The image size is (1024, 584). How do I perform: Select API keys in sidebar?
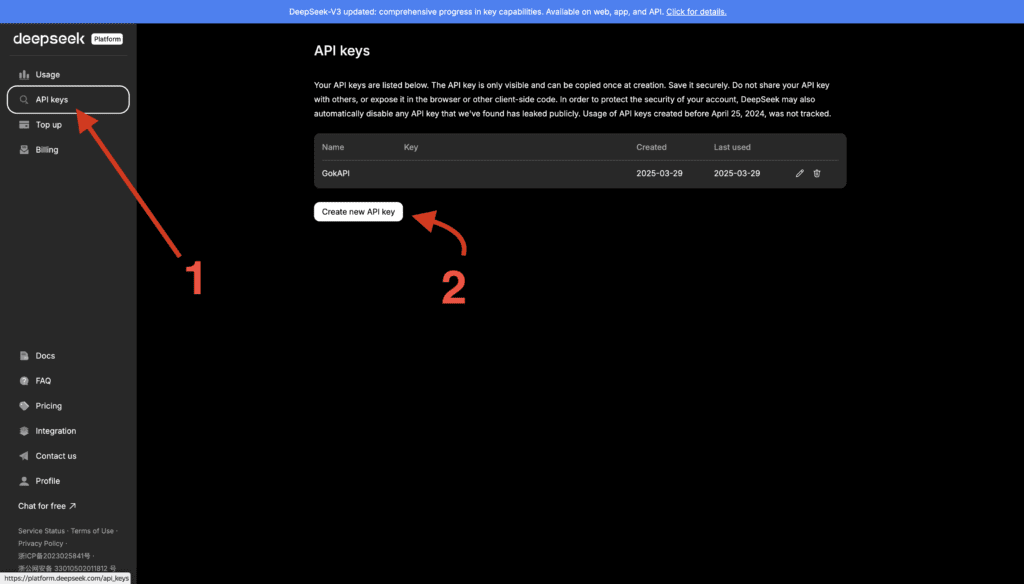click(x=68, y=99)
